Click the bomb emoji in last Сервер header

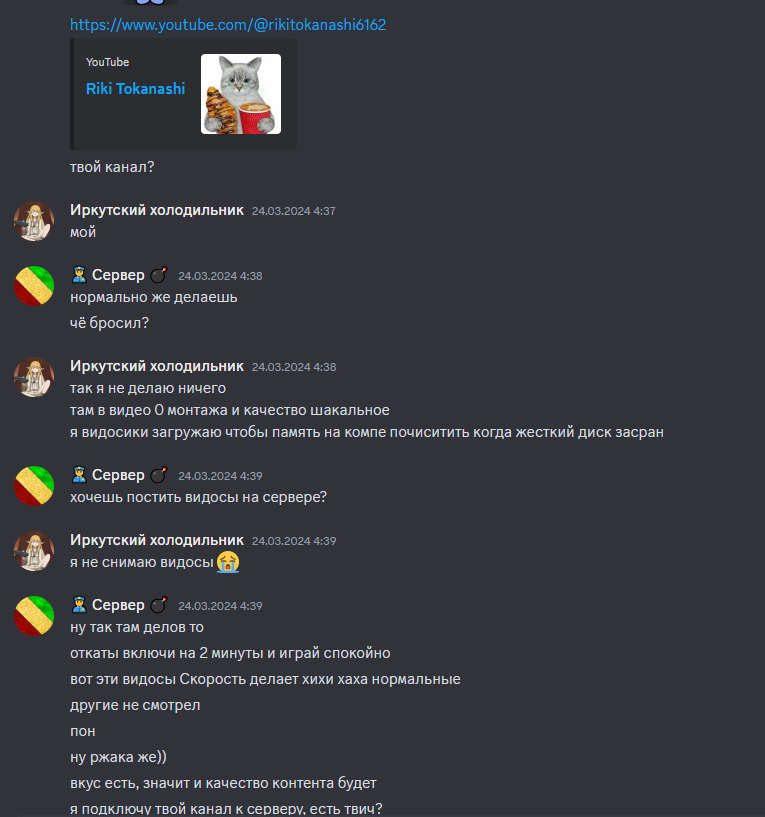[x=159, y=604]
